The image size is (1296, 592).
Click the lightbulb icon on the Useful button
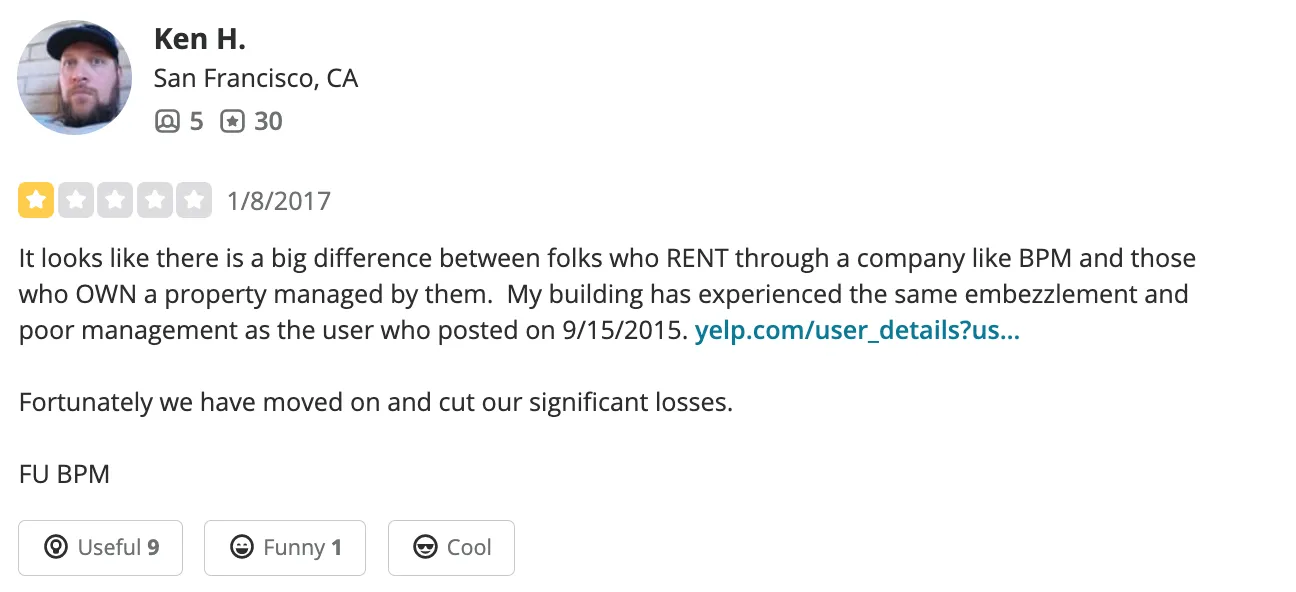[57, 547]
